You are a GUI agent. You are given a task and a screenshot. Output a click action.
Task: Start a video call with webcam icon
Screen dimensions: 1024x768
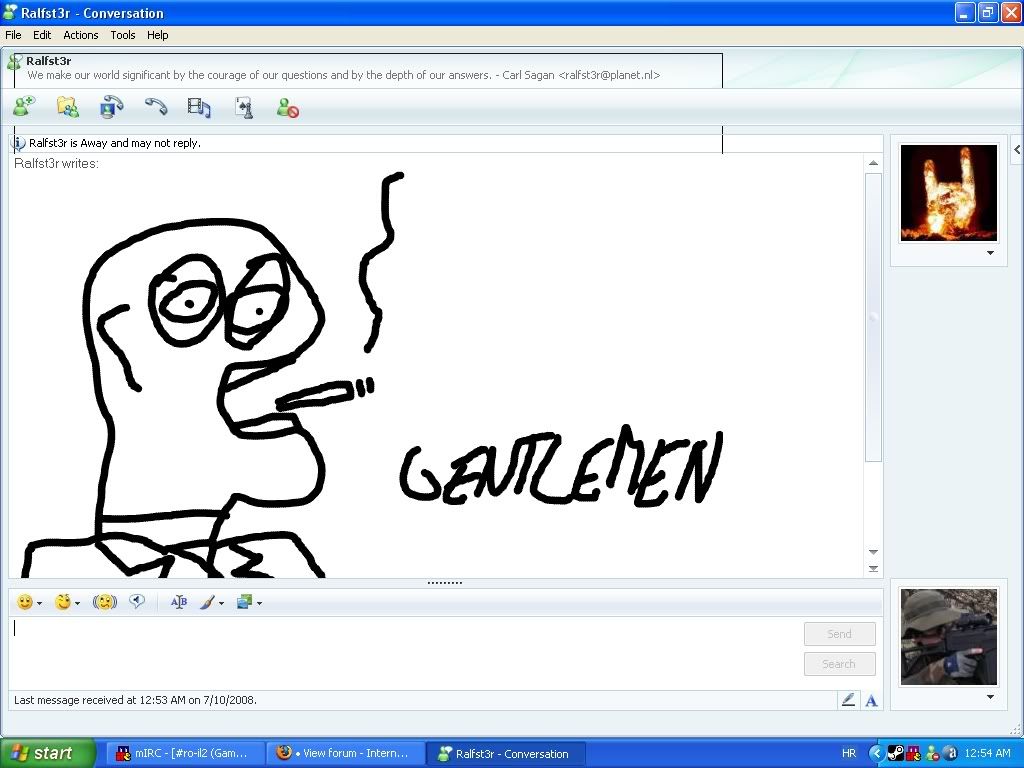click(111, 107)
